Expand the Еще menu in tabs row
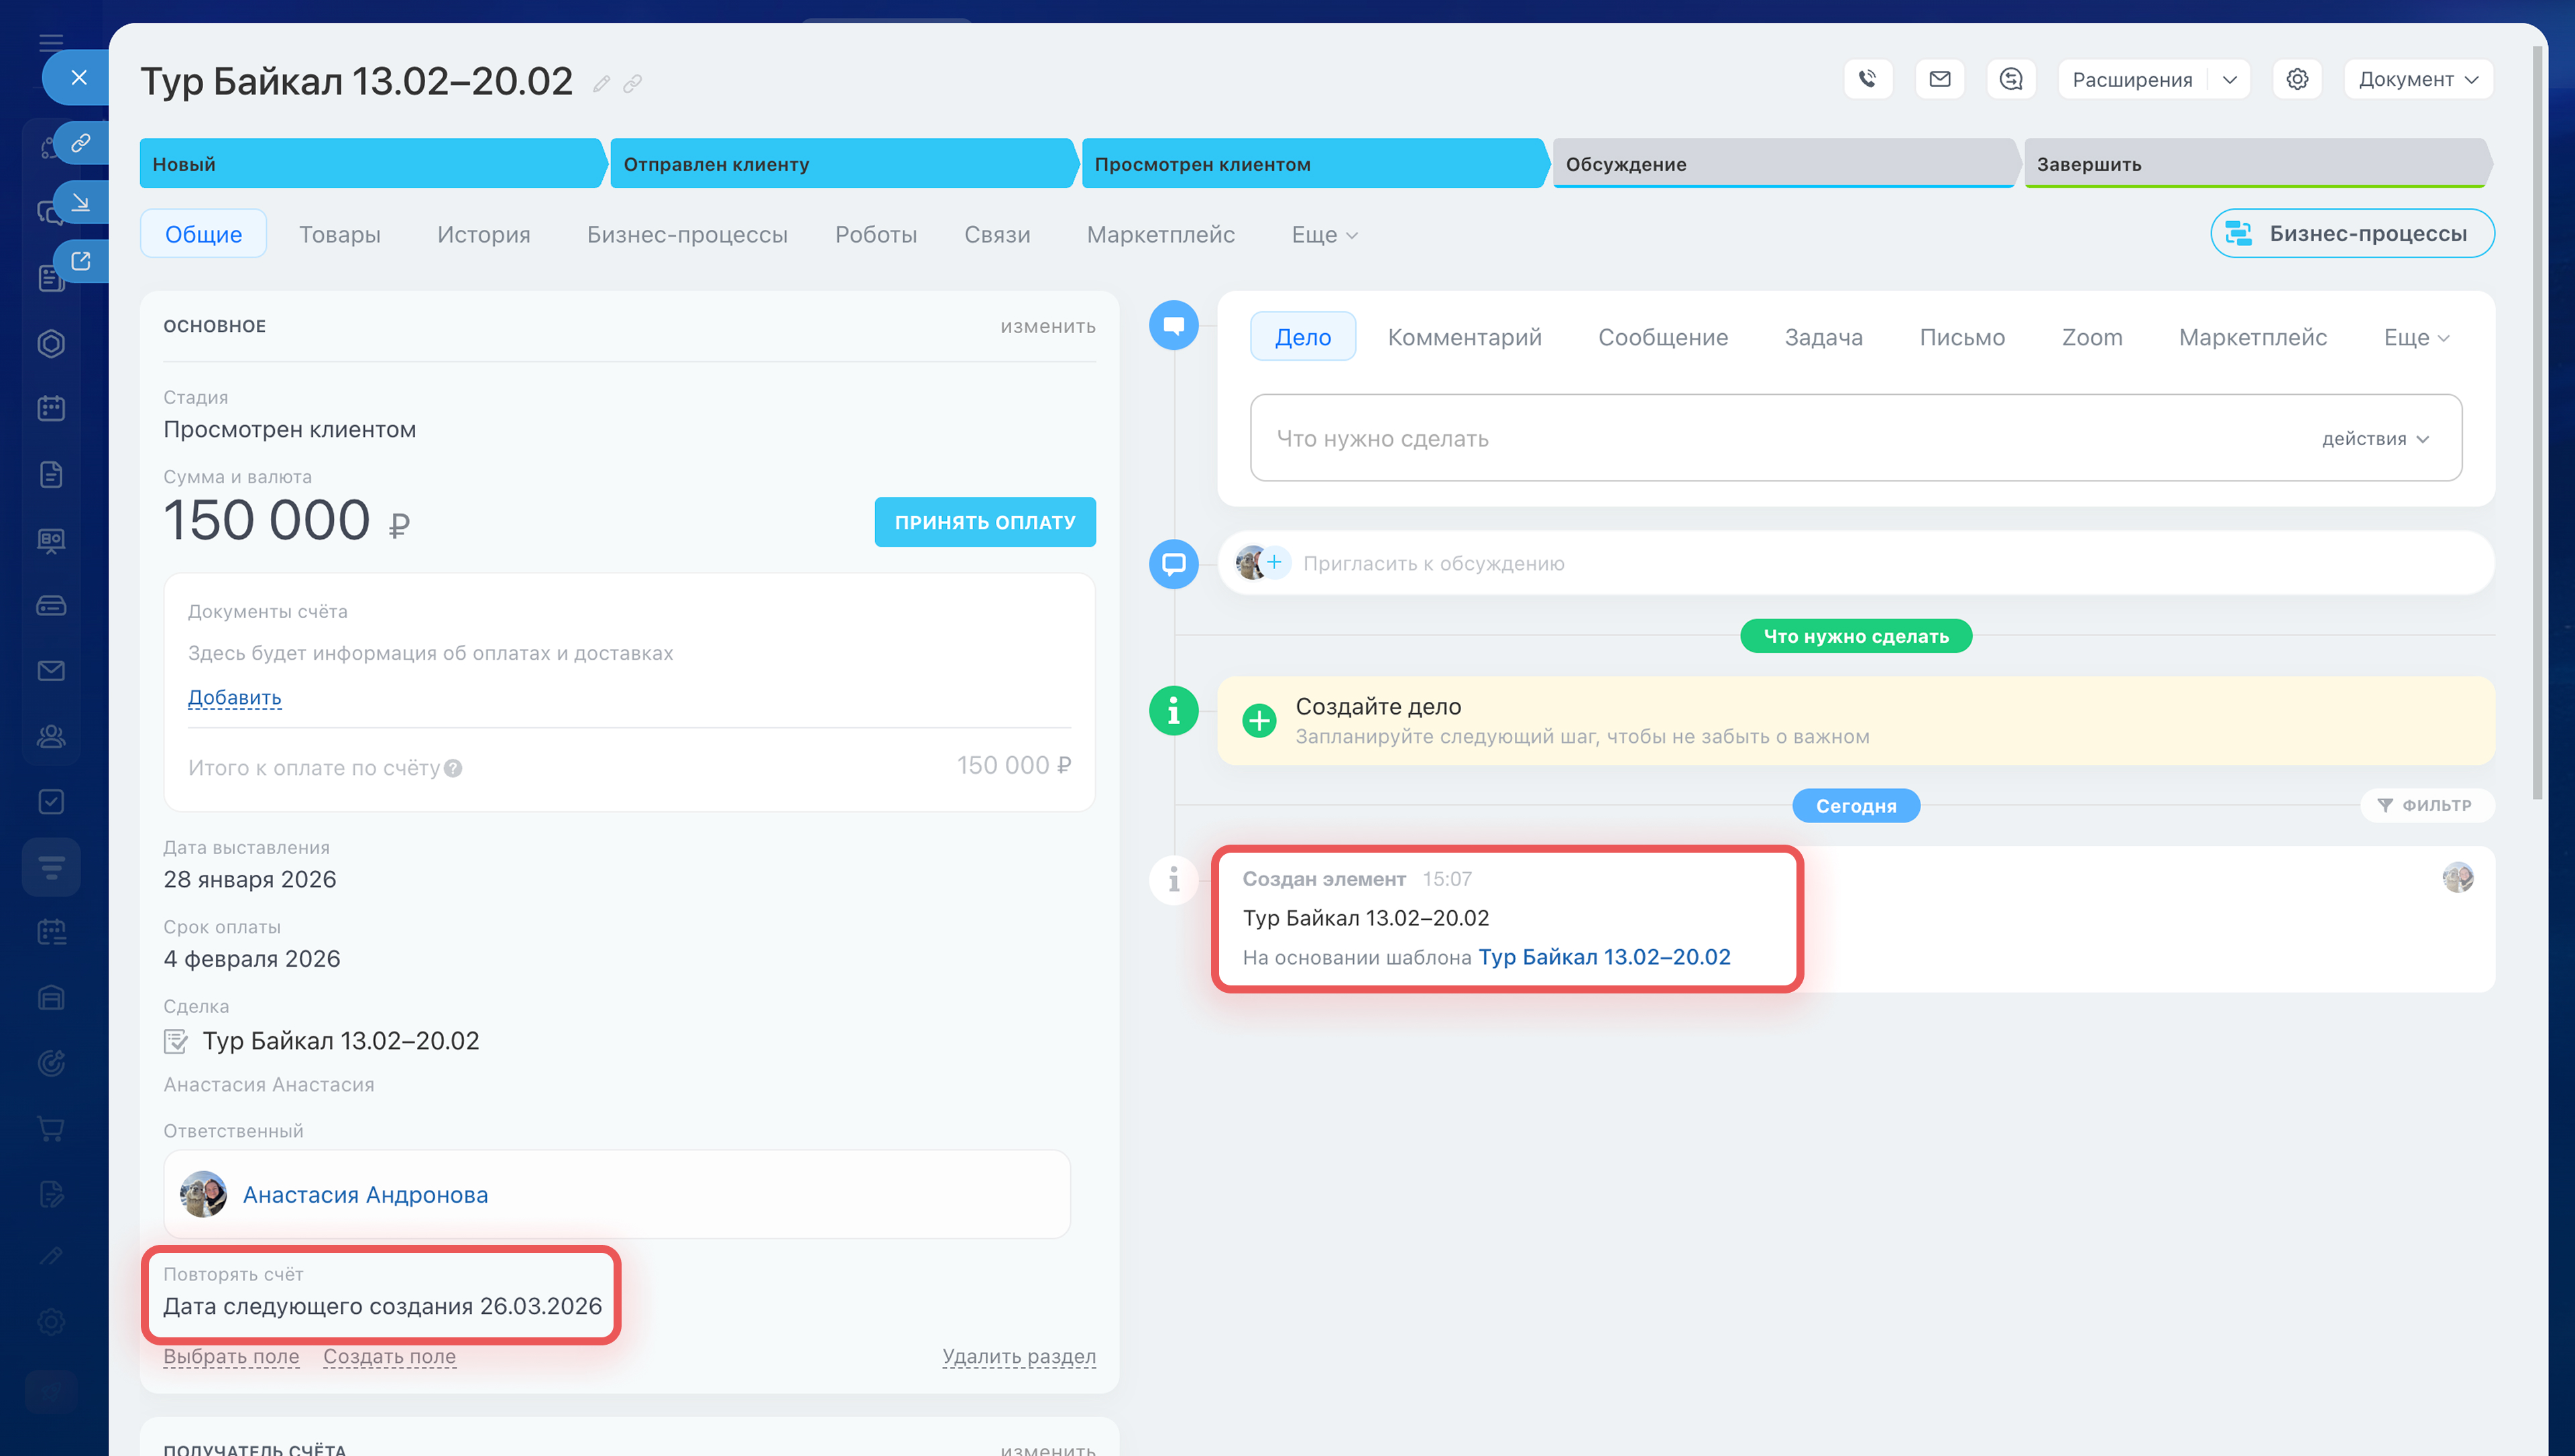2575x1456 pixels. tap(1323, 234)
